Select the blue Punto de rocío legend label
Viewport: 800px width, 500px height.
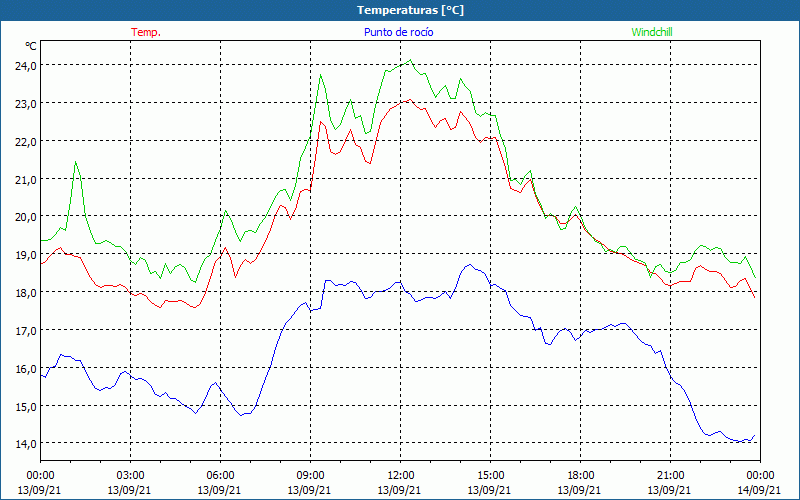pos(398,32)
